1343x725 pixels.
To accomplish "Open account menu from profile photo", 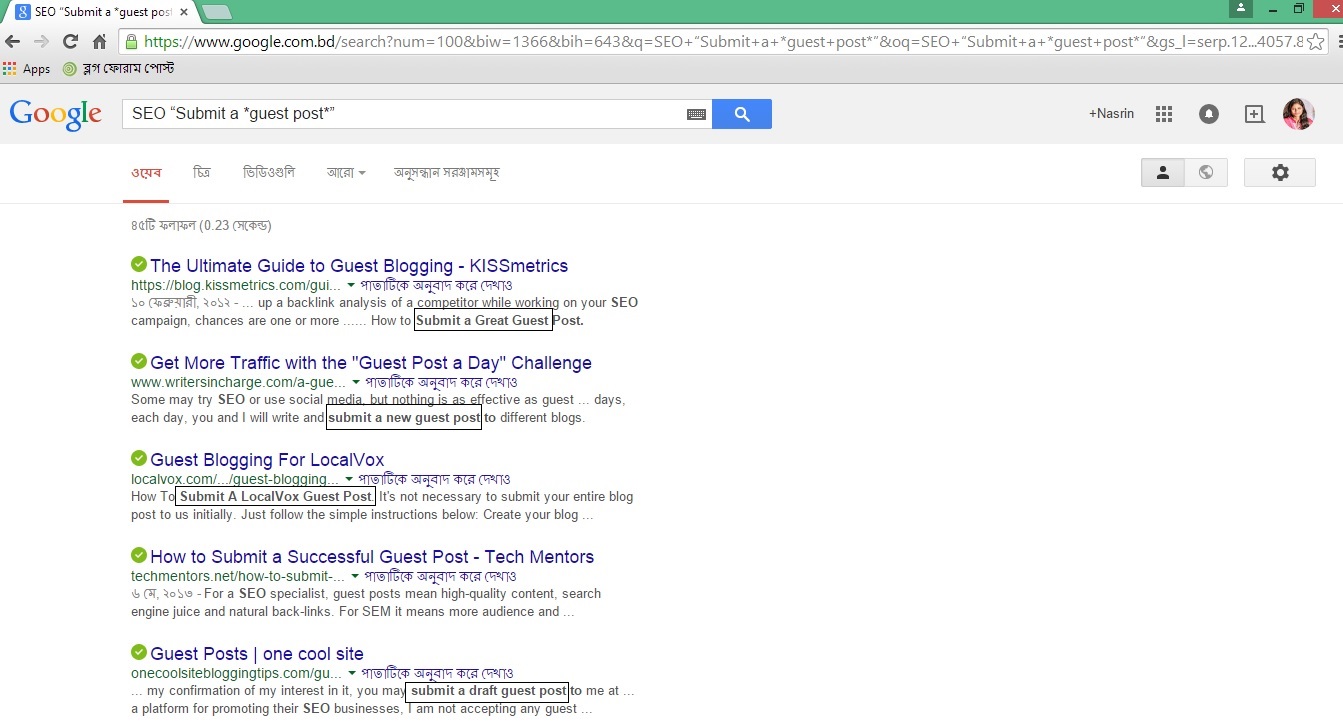I will tap(1299, 114).
